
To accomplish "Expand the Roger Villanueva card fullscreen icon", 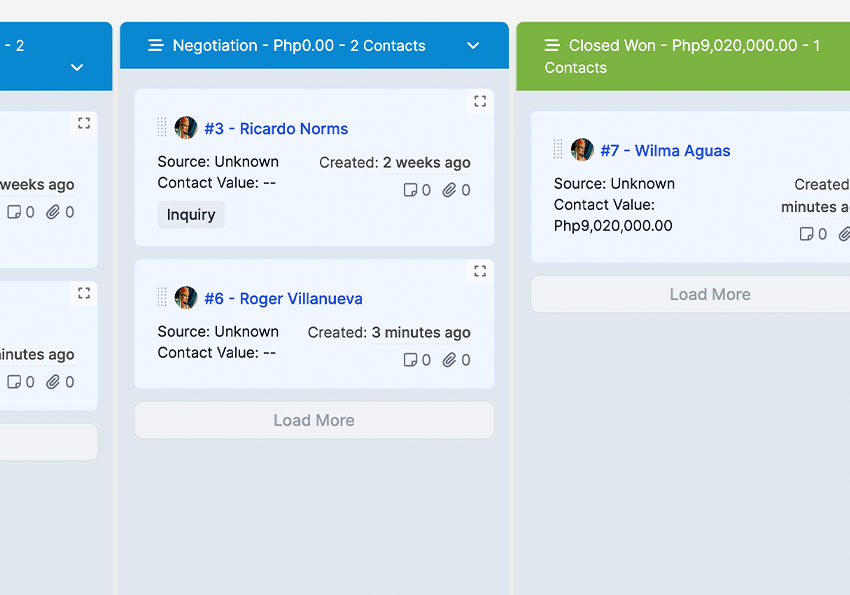I will (480, 271).
